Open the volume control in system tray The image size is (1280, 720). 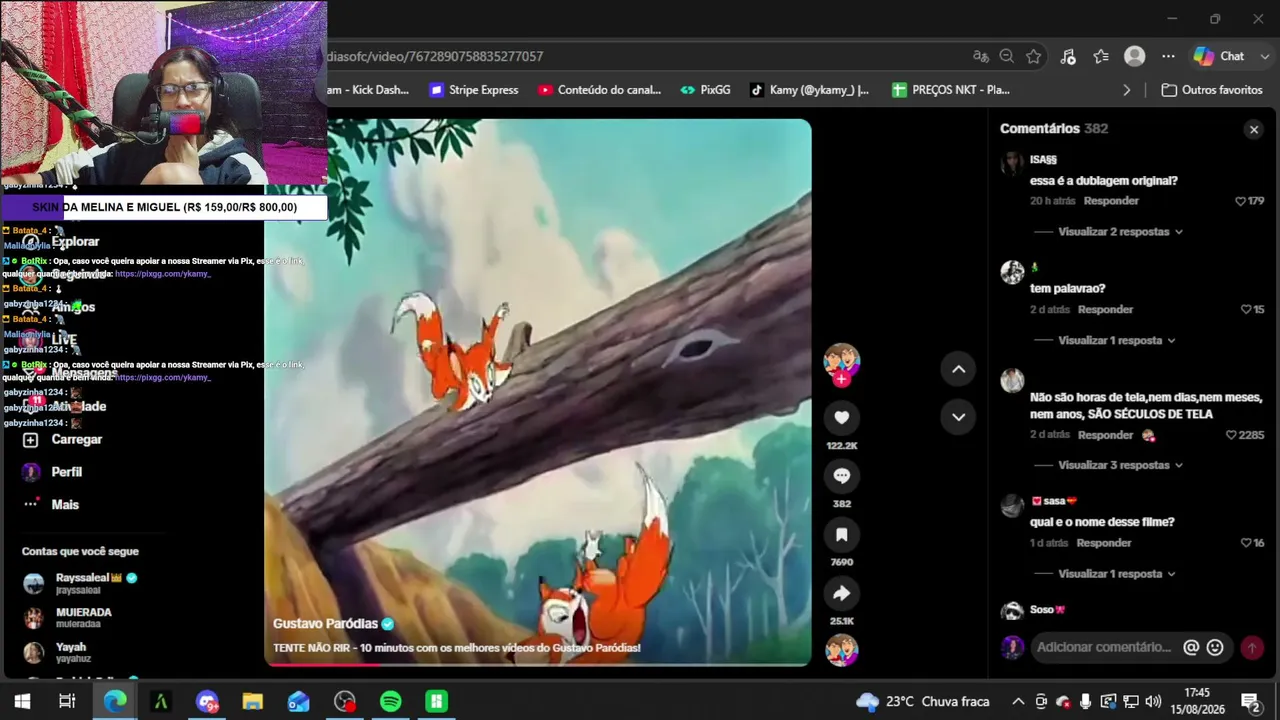pyautogui.click(x=1153, y=701)
